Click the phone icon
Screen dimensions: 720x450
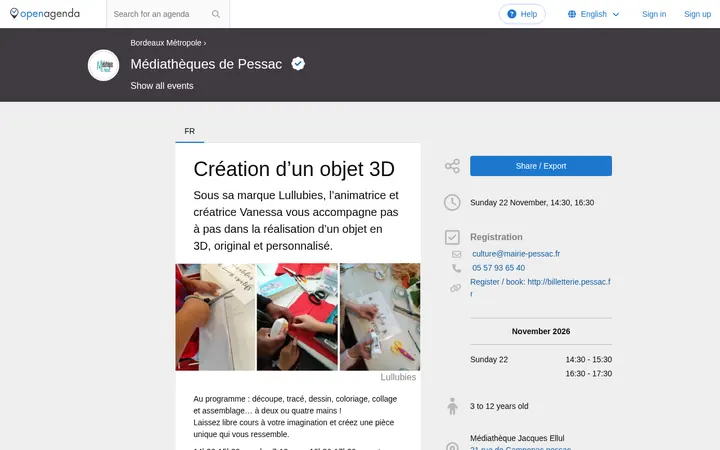click(x=456, y=268)
